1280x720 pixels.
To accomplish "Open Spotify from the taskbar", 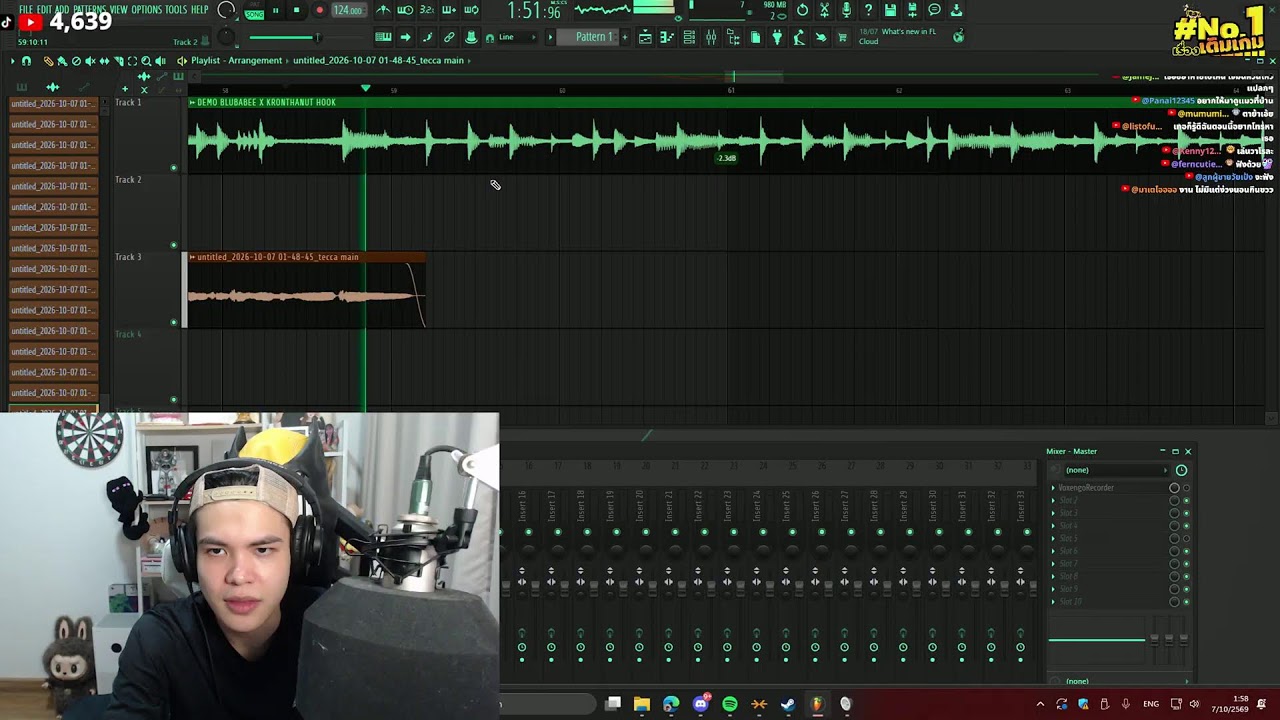I will [729, 704].
